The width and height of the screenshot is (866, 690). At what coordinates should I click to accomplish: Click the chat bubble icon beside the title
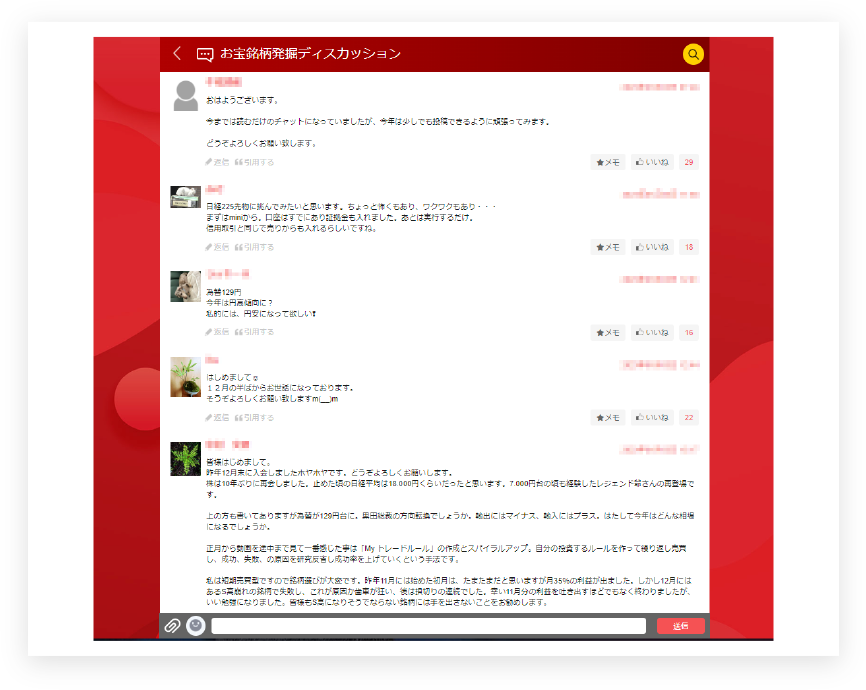pos(205,54)
